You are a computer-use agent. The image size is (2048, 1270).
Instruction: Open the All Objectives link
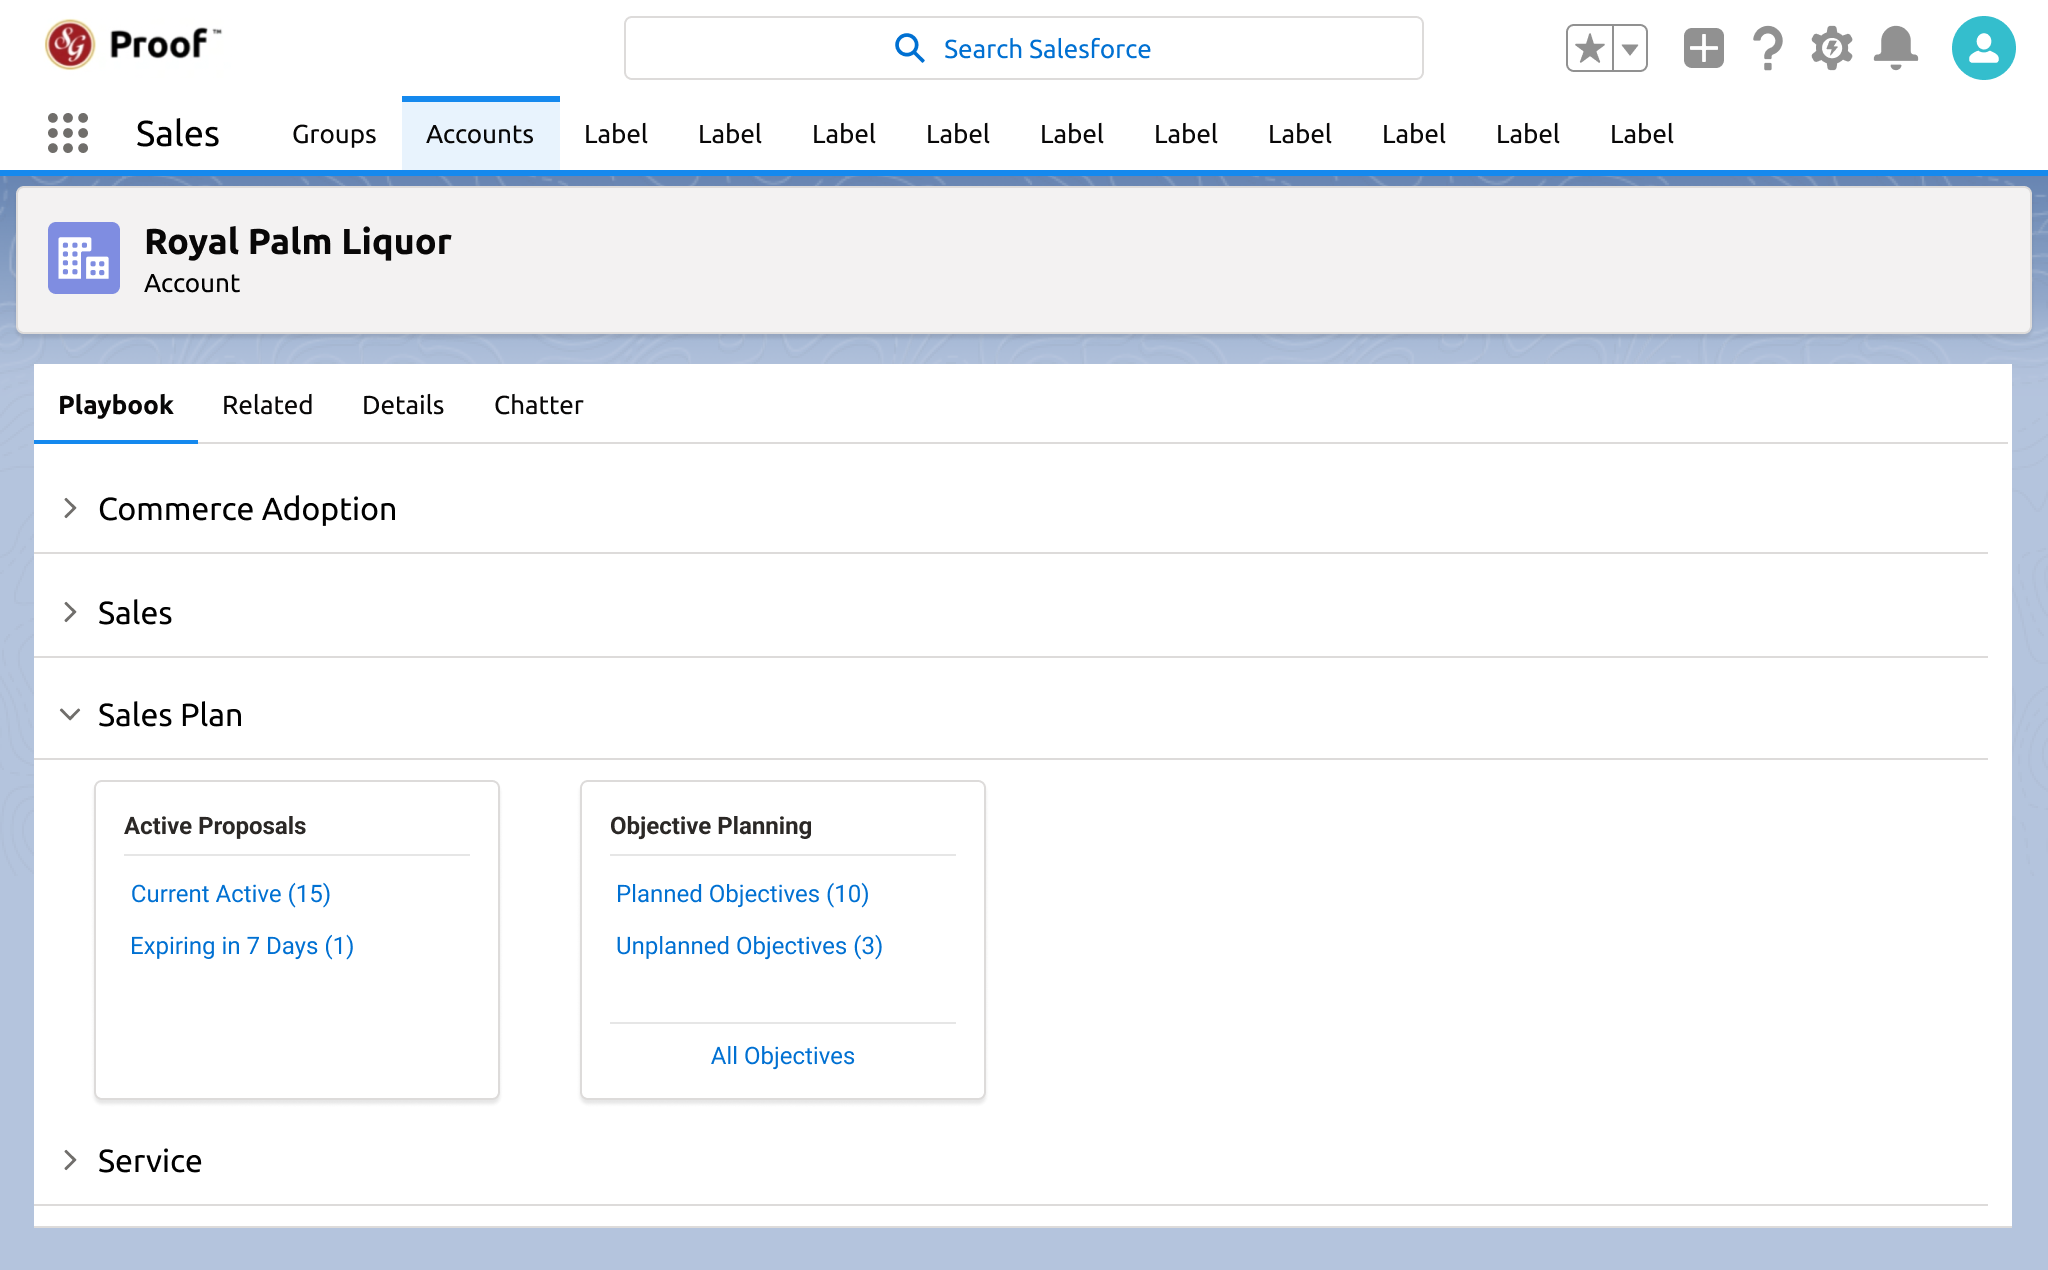[782, 1056]
